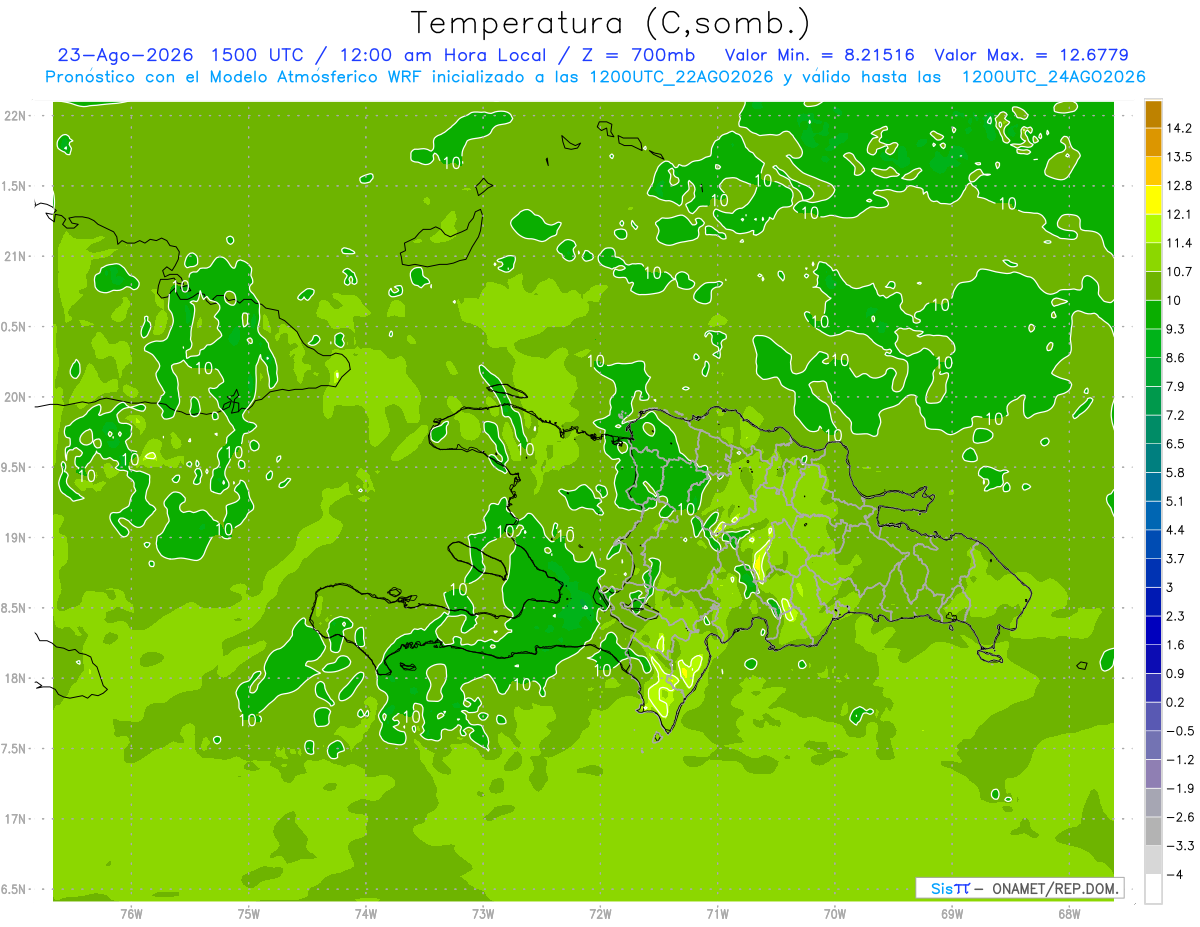This screenshot has height=927, width=1200.
Task: Click the "21N" latitude axis label
Action: coord(16,256)
